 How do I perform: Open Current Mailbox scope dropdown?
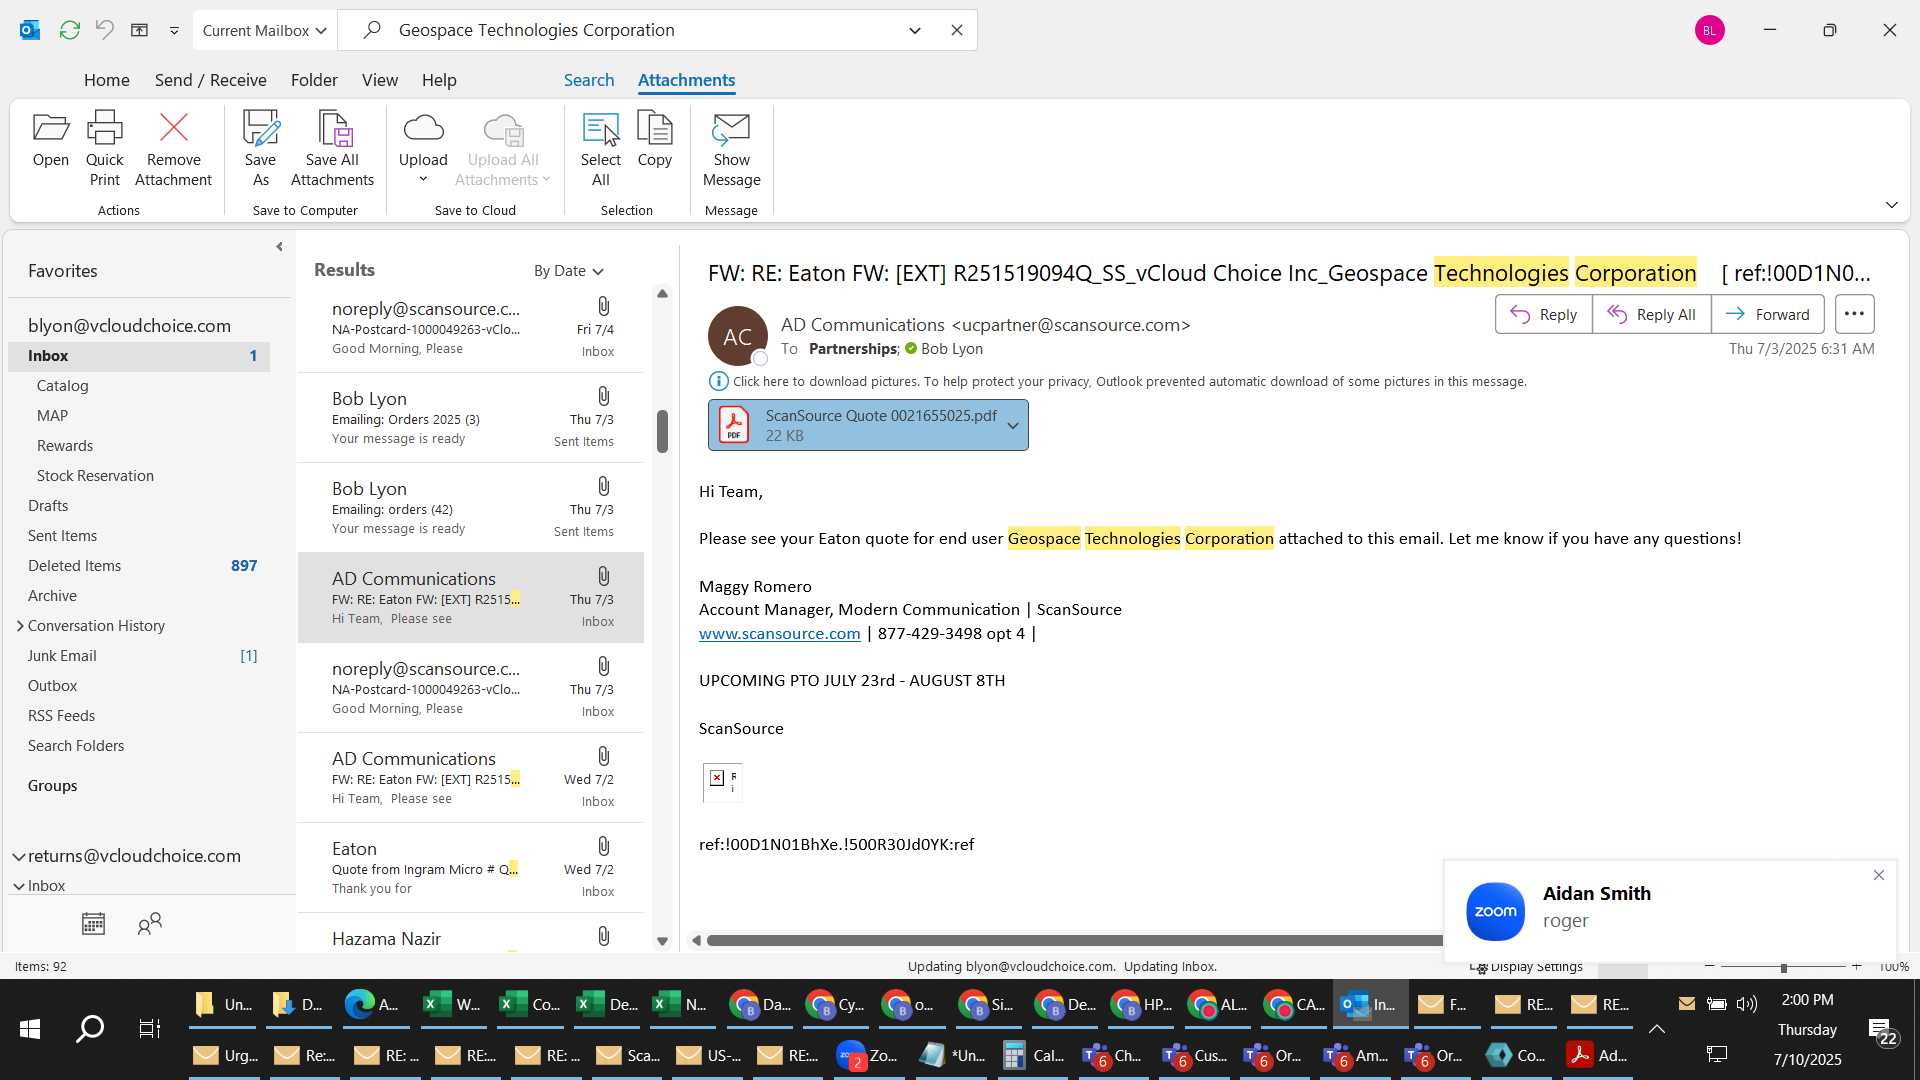(x=265, y=30)
